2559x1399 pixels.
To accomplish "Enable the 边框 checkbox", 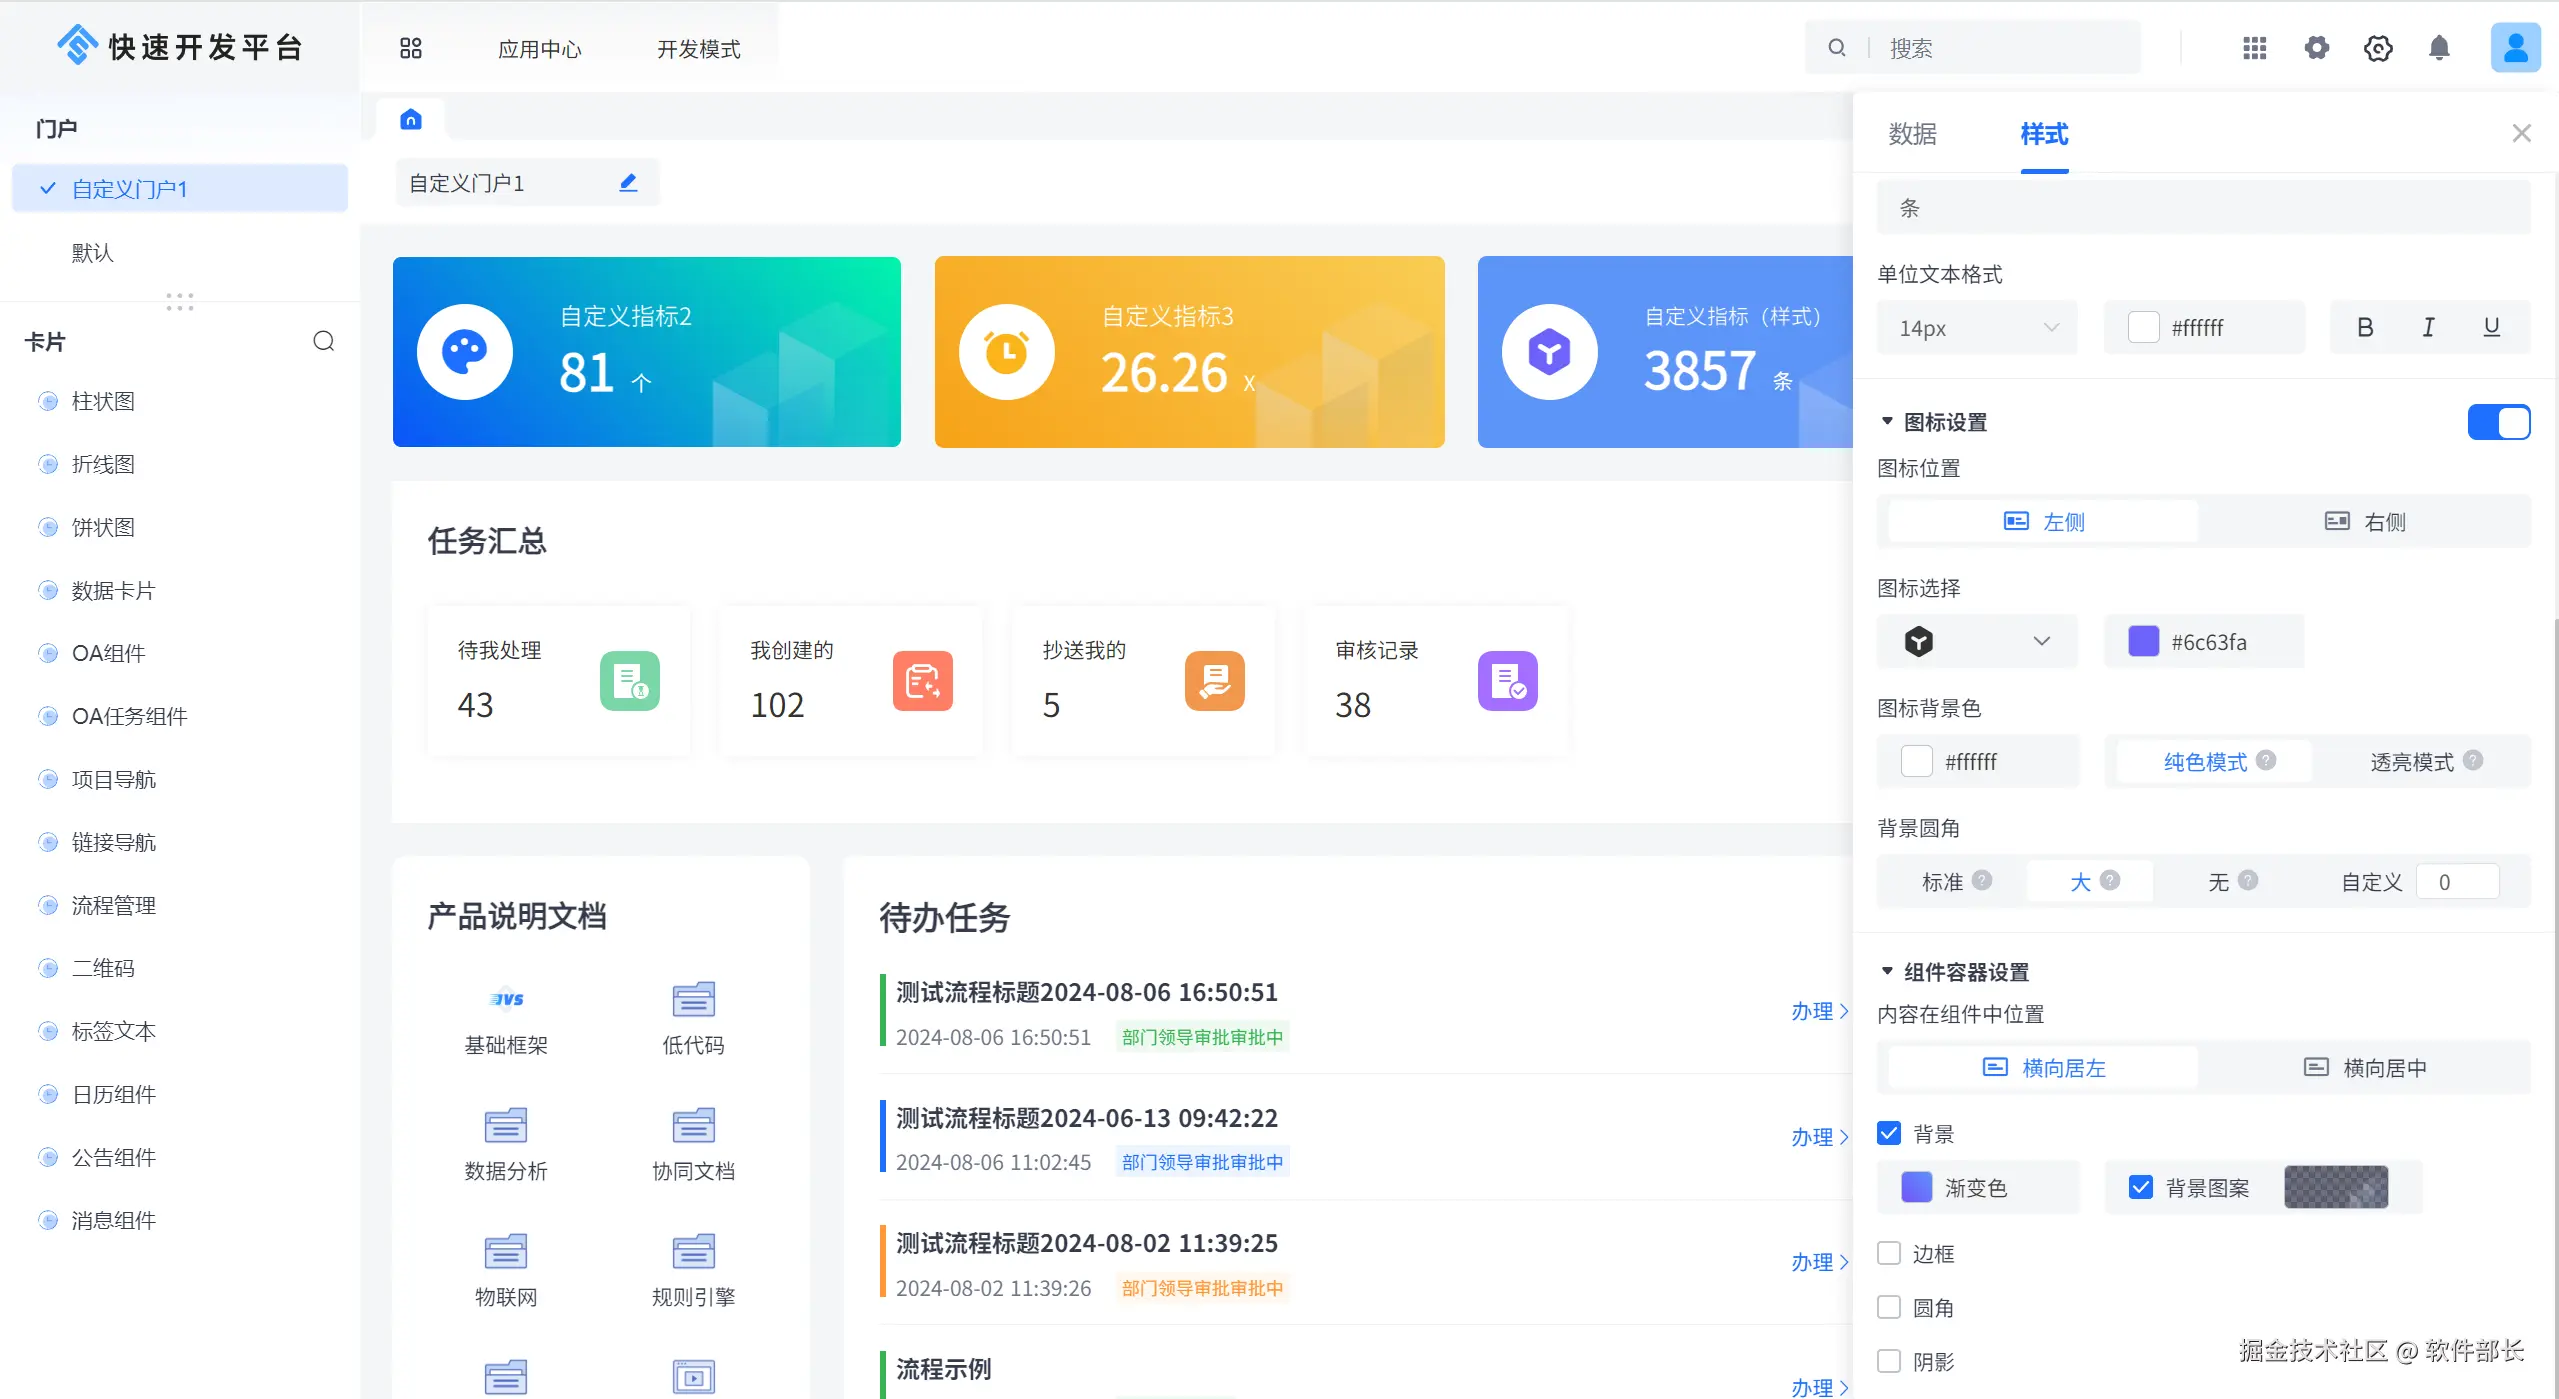I will coord(1889,1253).
